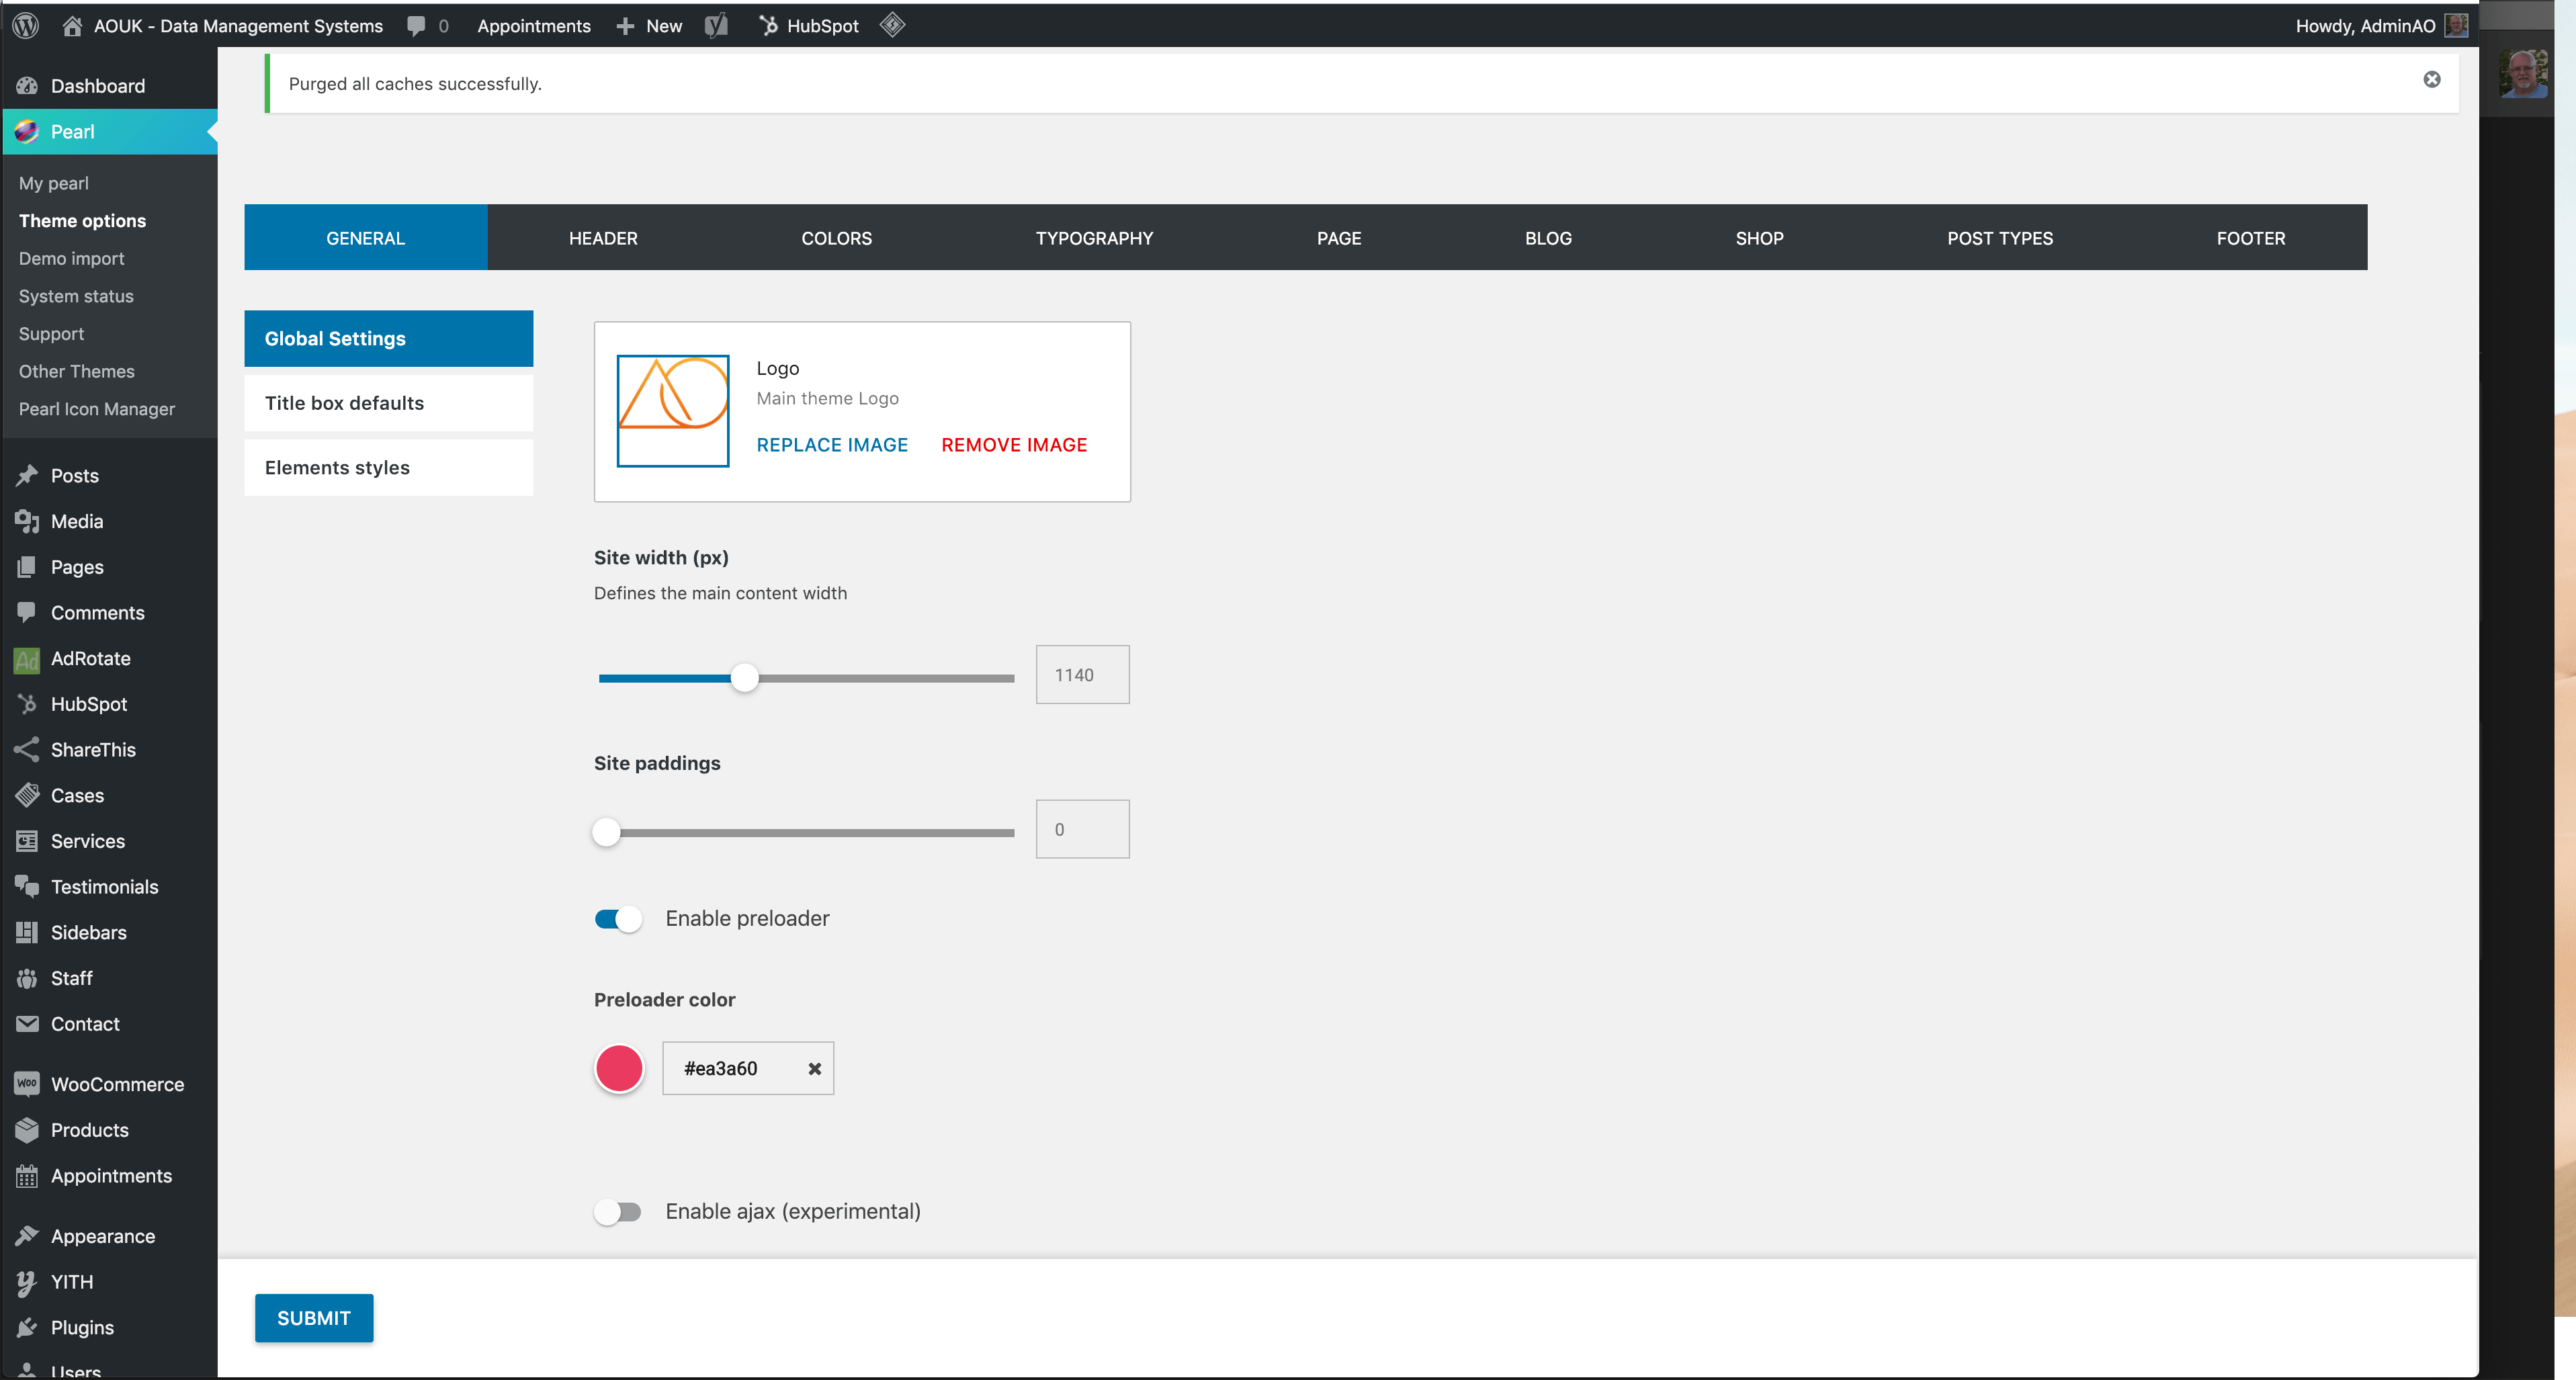Click the SUBMIT button
The height and width of the screenshot is (1380, 2576).
(314, 1318)
